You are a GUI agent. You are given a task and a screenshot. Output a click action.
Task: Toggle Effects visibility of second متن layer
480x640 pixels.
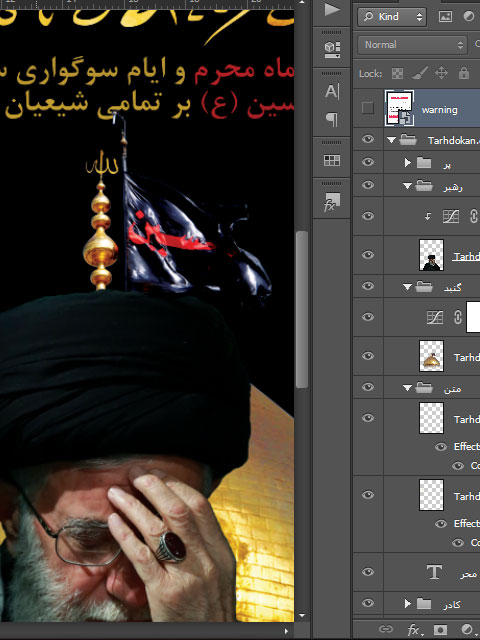tap(441, 524)
